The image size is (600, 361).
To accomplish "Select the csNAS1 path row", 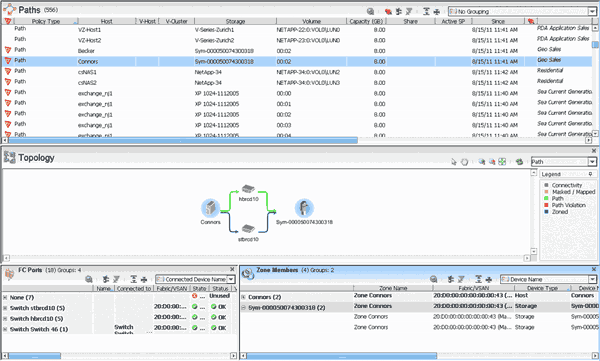I will click(x=297, y=72).
